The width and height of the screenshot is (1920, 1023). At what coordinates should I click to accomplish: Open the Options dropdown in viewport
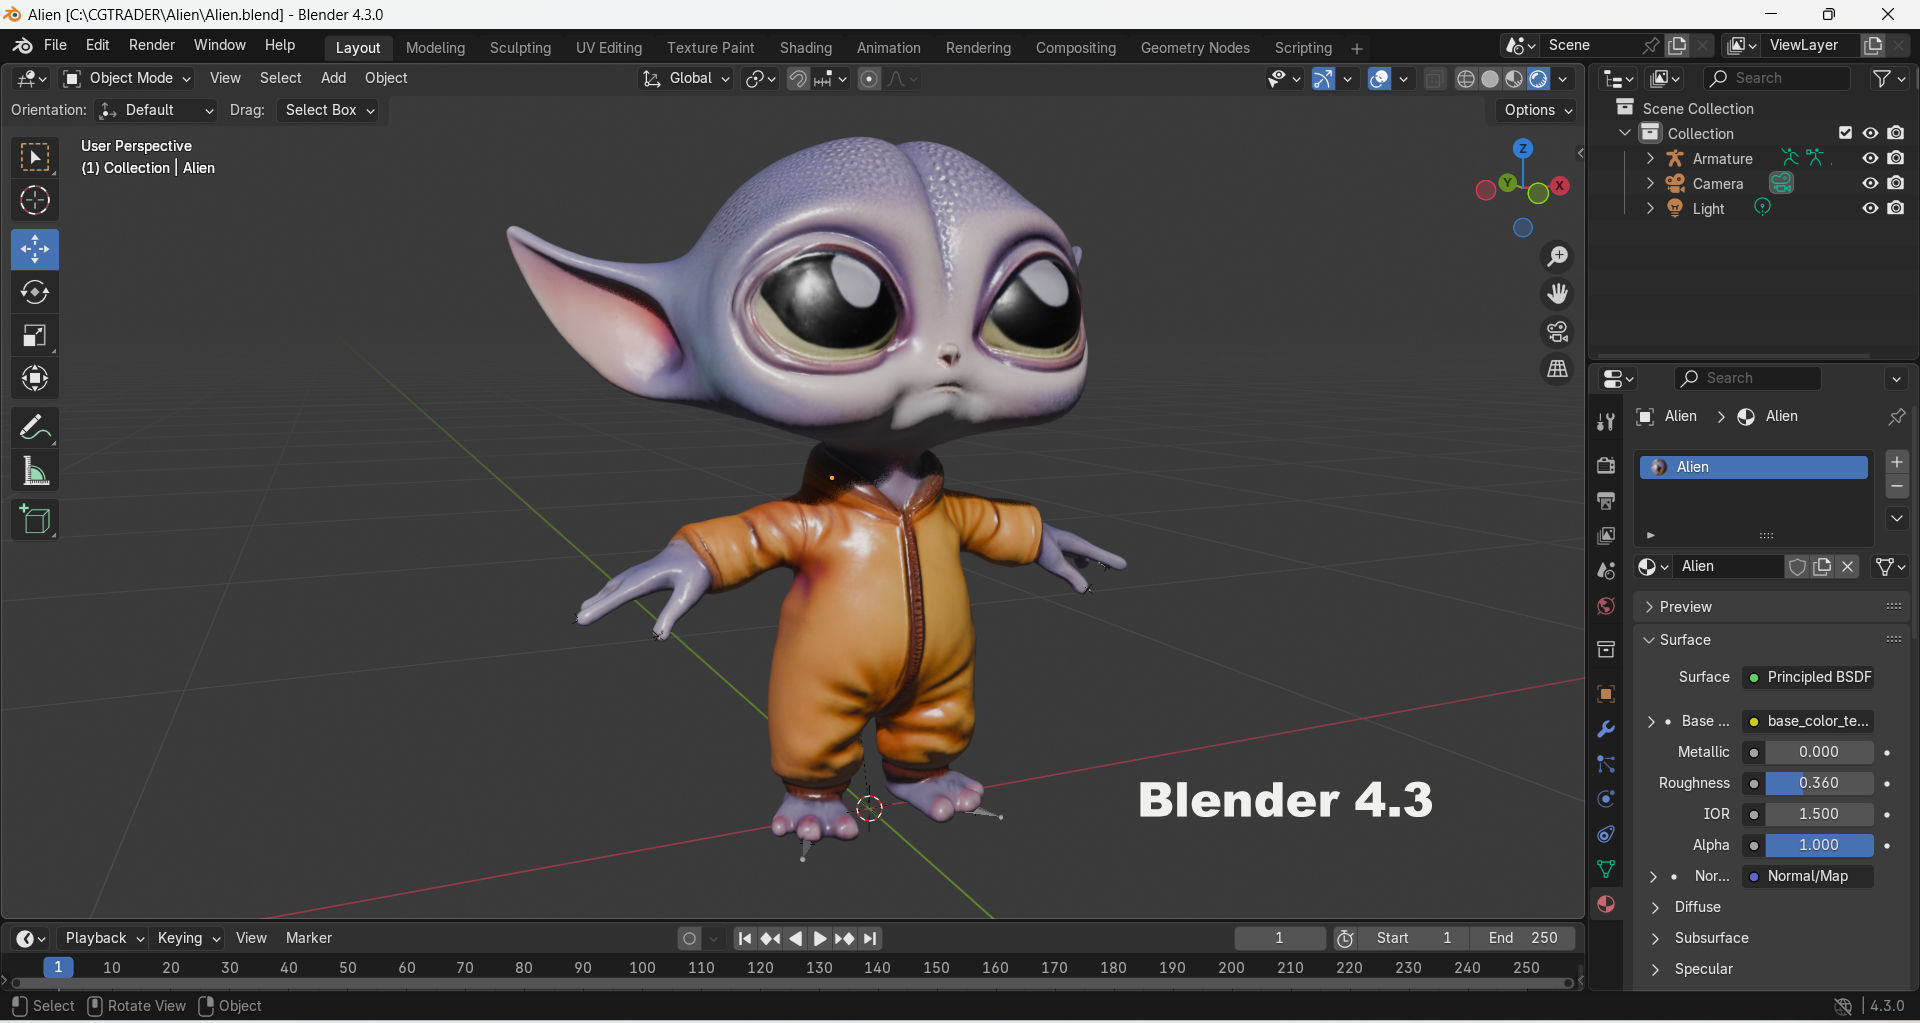pyautogui.click(x=1537, y=110)
